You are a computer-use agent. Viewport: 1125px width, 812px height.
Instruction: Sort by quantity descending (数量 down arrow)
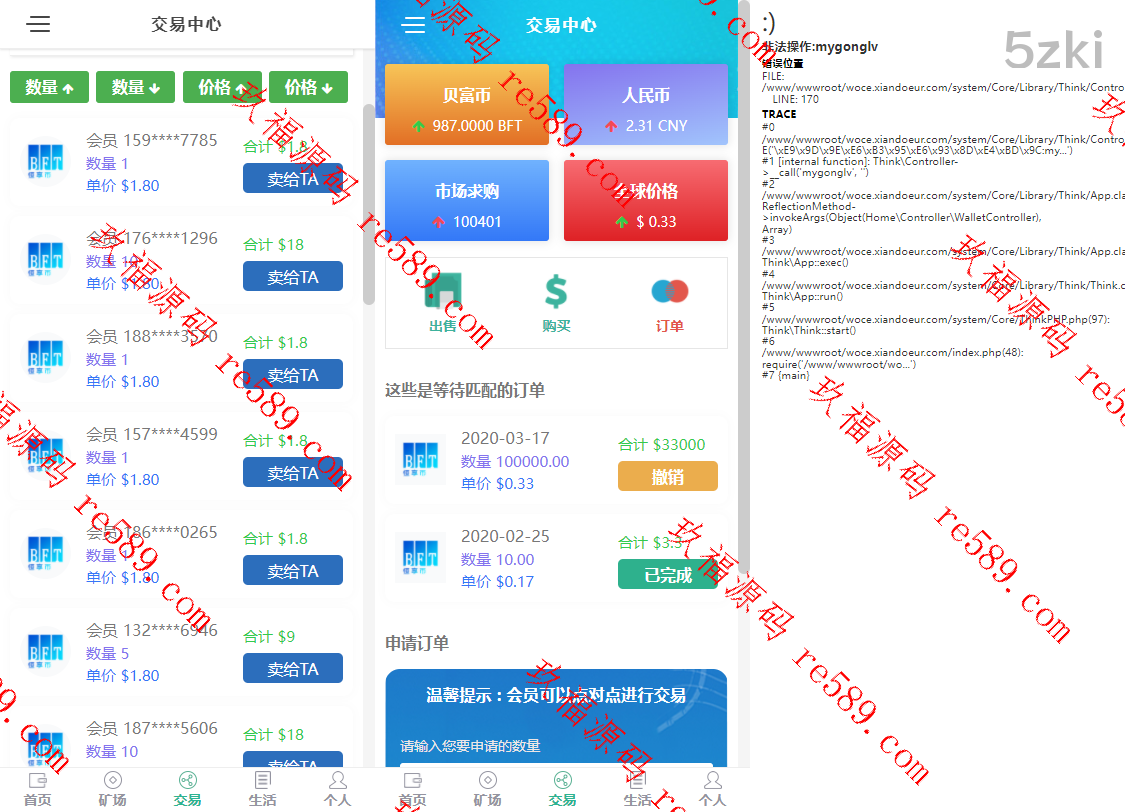coord(136,88)
